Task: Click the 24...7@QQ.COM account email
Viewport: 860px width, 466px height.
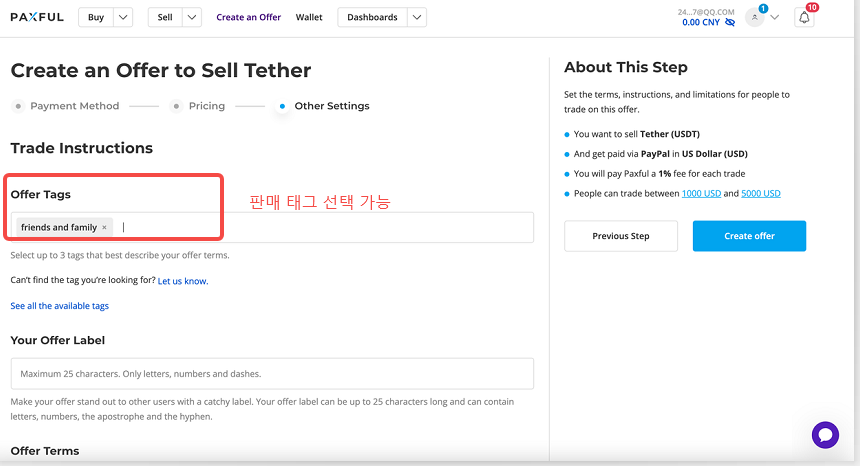Action: click(x=706, y=12)
